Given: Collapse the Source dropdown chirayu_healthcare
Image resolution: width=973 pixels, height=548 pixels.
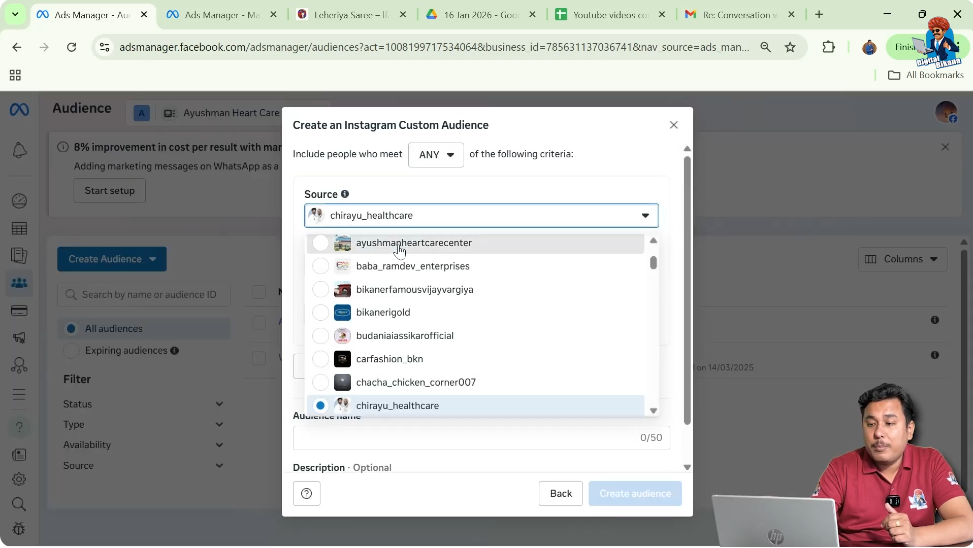Looking at the screenshot, I should [x=481, y=215].
